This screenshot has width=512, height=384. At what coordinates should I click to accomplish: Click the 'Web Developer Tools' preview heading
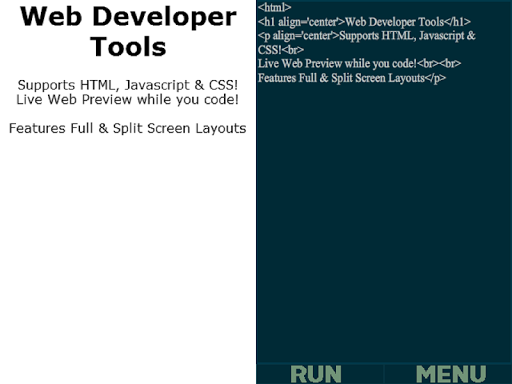coord(128,31)
